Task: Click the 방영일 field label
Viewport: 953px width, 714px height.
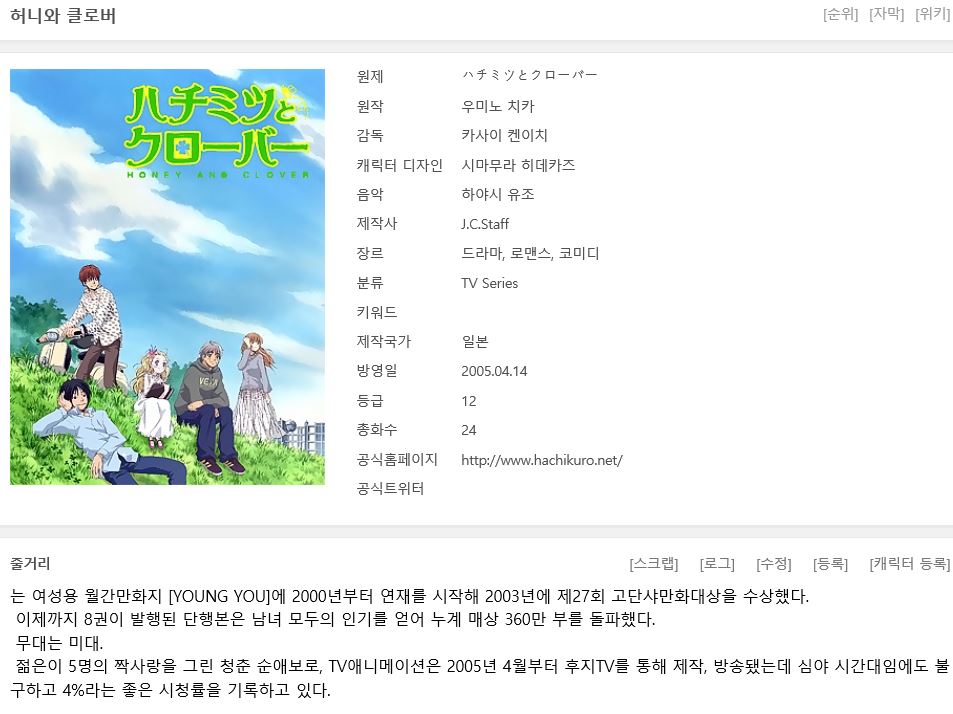Action: [377, 371]
